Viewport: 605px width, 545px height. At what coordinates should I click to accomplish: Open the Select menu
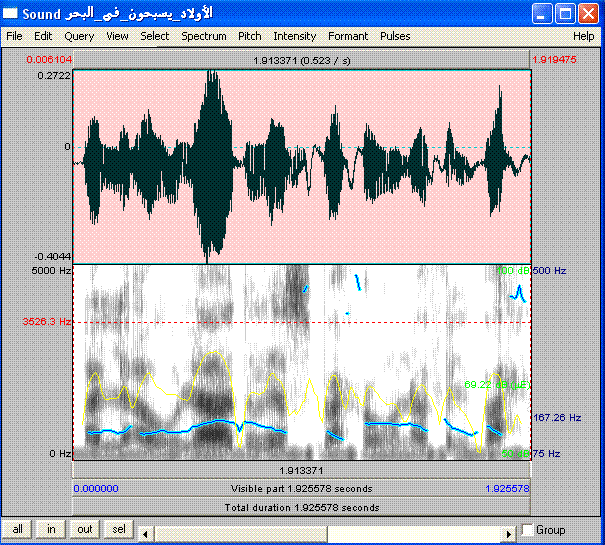pyautogui.click(x=154, y=36)
